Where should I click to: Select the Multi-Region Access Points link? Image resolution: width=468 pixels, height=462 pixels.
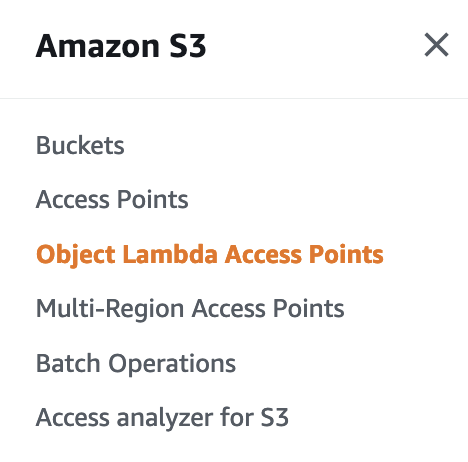[x=190, y=309]
